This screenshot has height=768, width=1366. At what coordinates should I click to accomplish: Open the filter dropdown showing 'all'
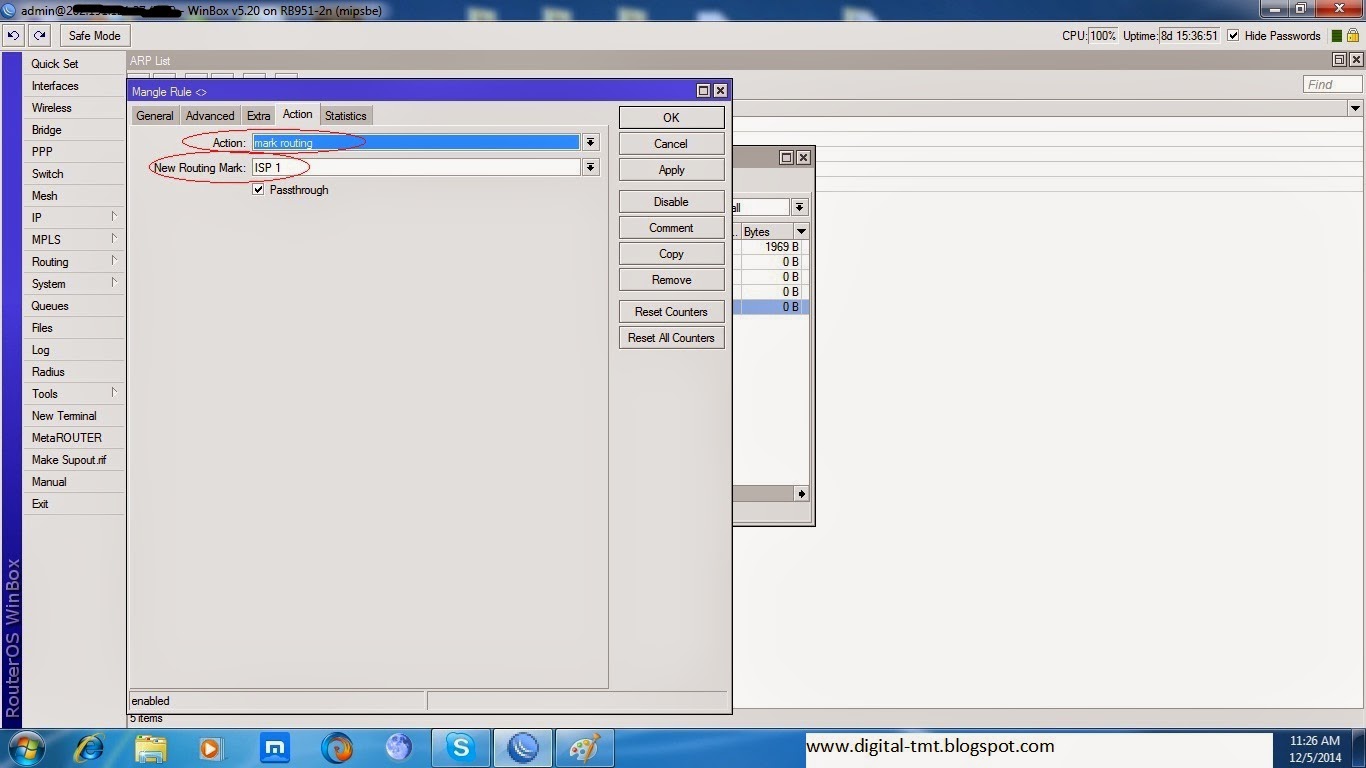coord(799,207)
